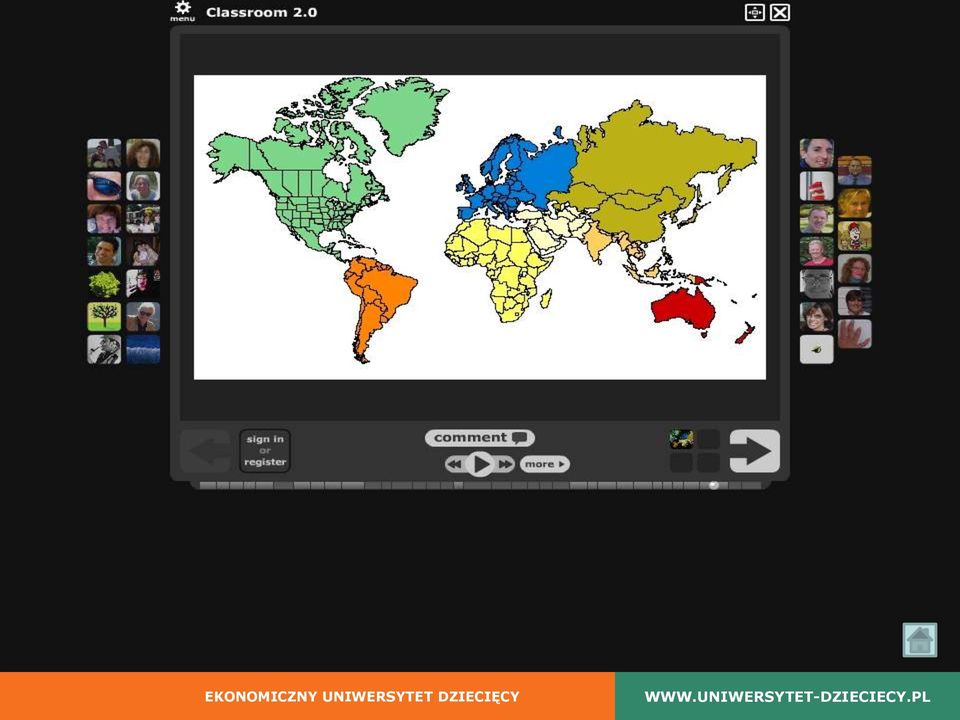
Task: Select the black-and-white pipe smoker avatar
Action: 104,350
